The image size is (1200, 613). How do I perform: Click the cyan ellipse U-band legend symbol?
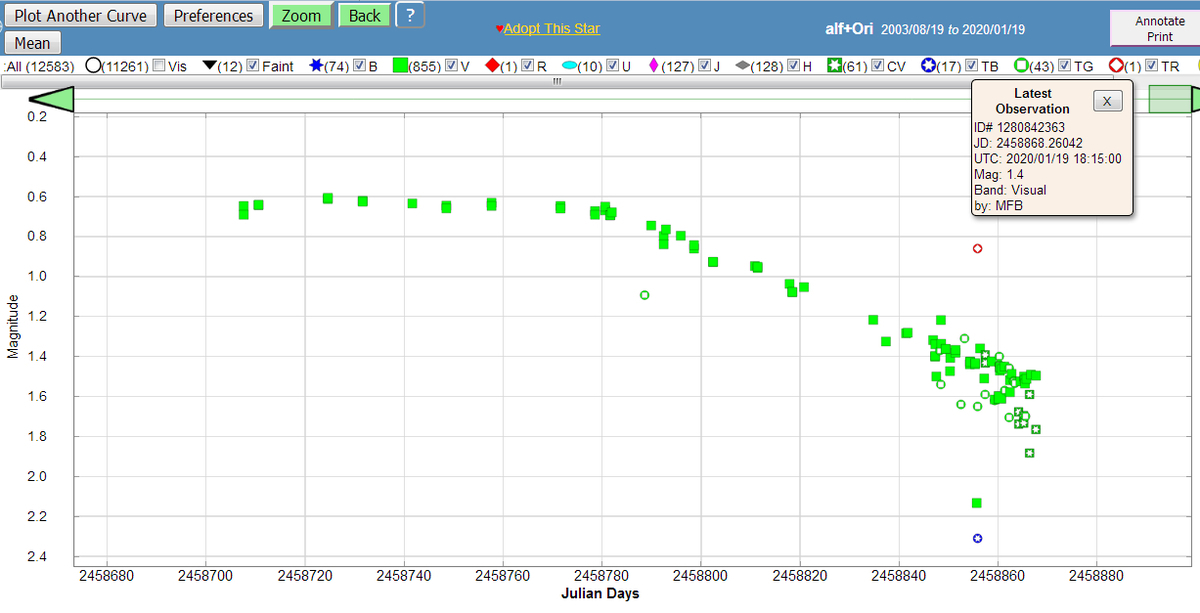click(569, 66)
